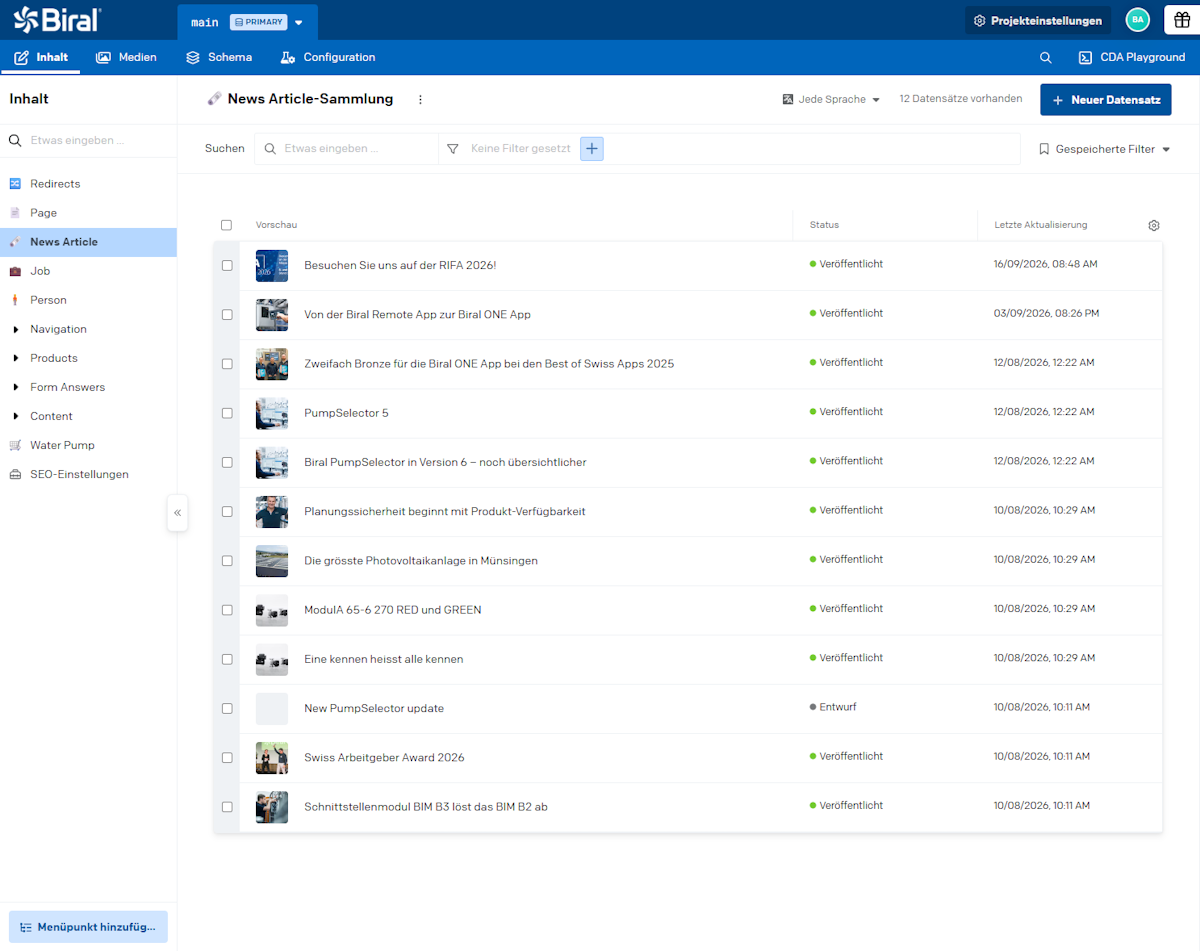1200x951 pixels.
Task: Click the Vorschau column header
Action: (276, 225)
